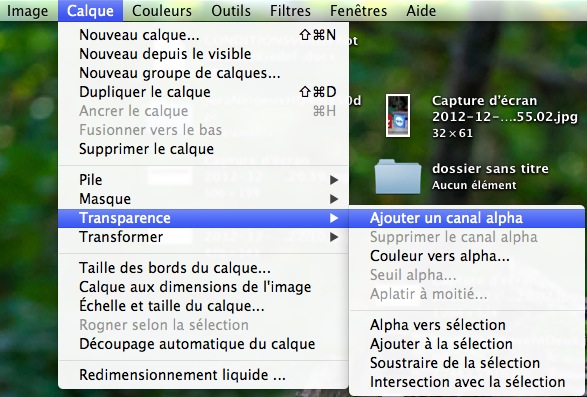Expand the Masque submenu
The width and height of the screenshot is (587, 397).
pyautogui.click(x=203, y=199)
